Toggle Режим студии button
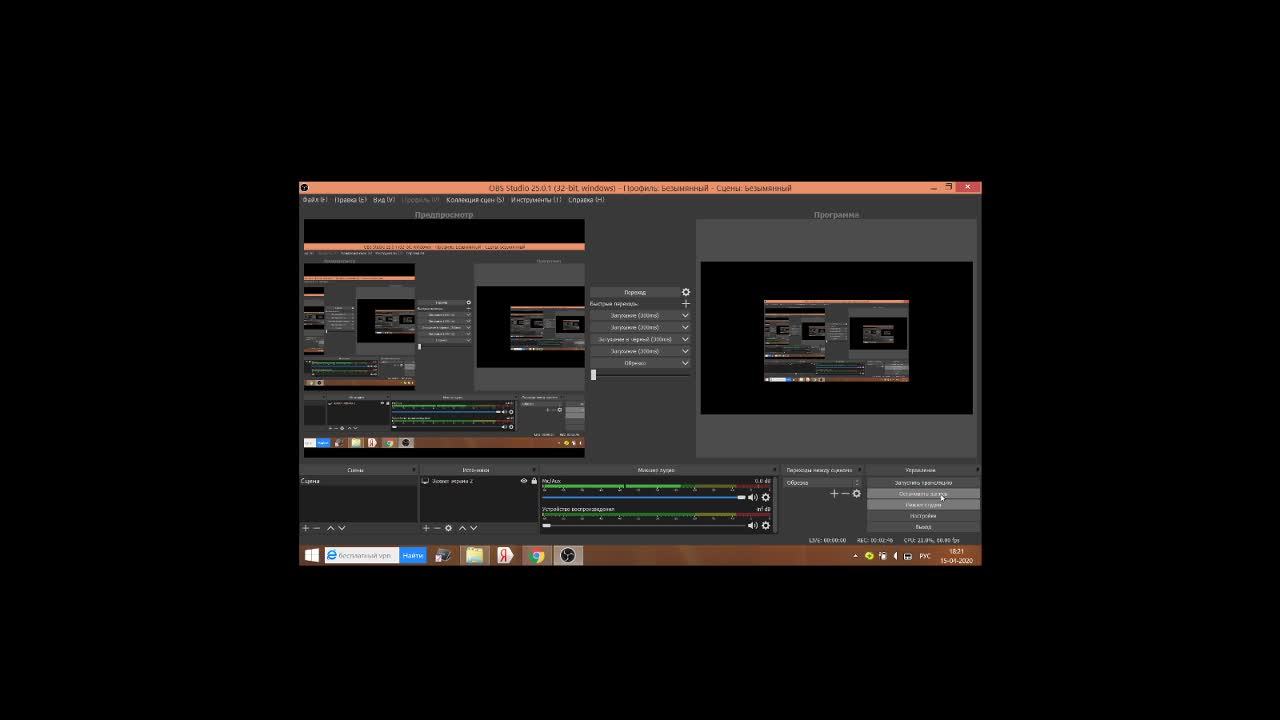Screen dimensions: 1280x720 point(923,505)
